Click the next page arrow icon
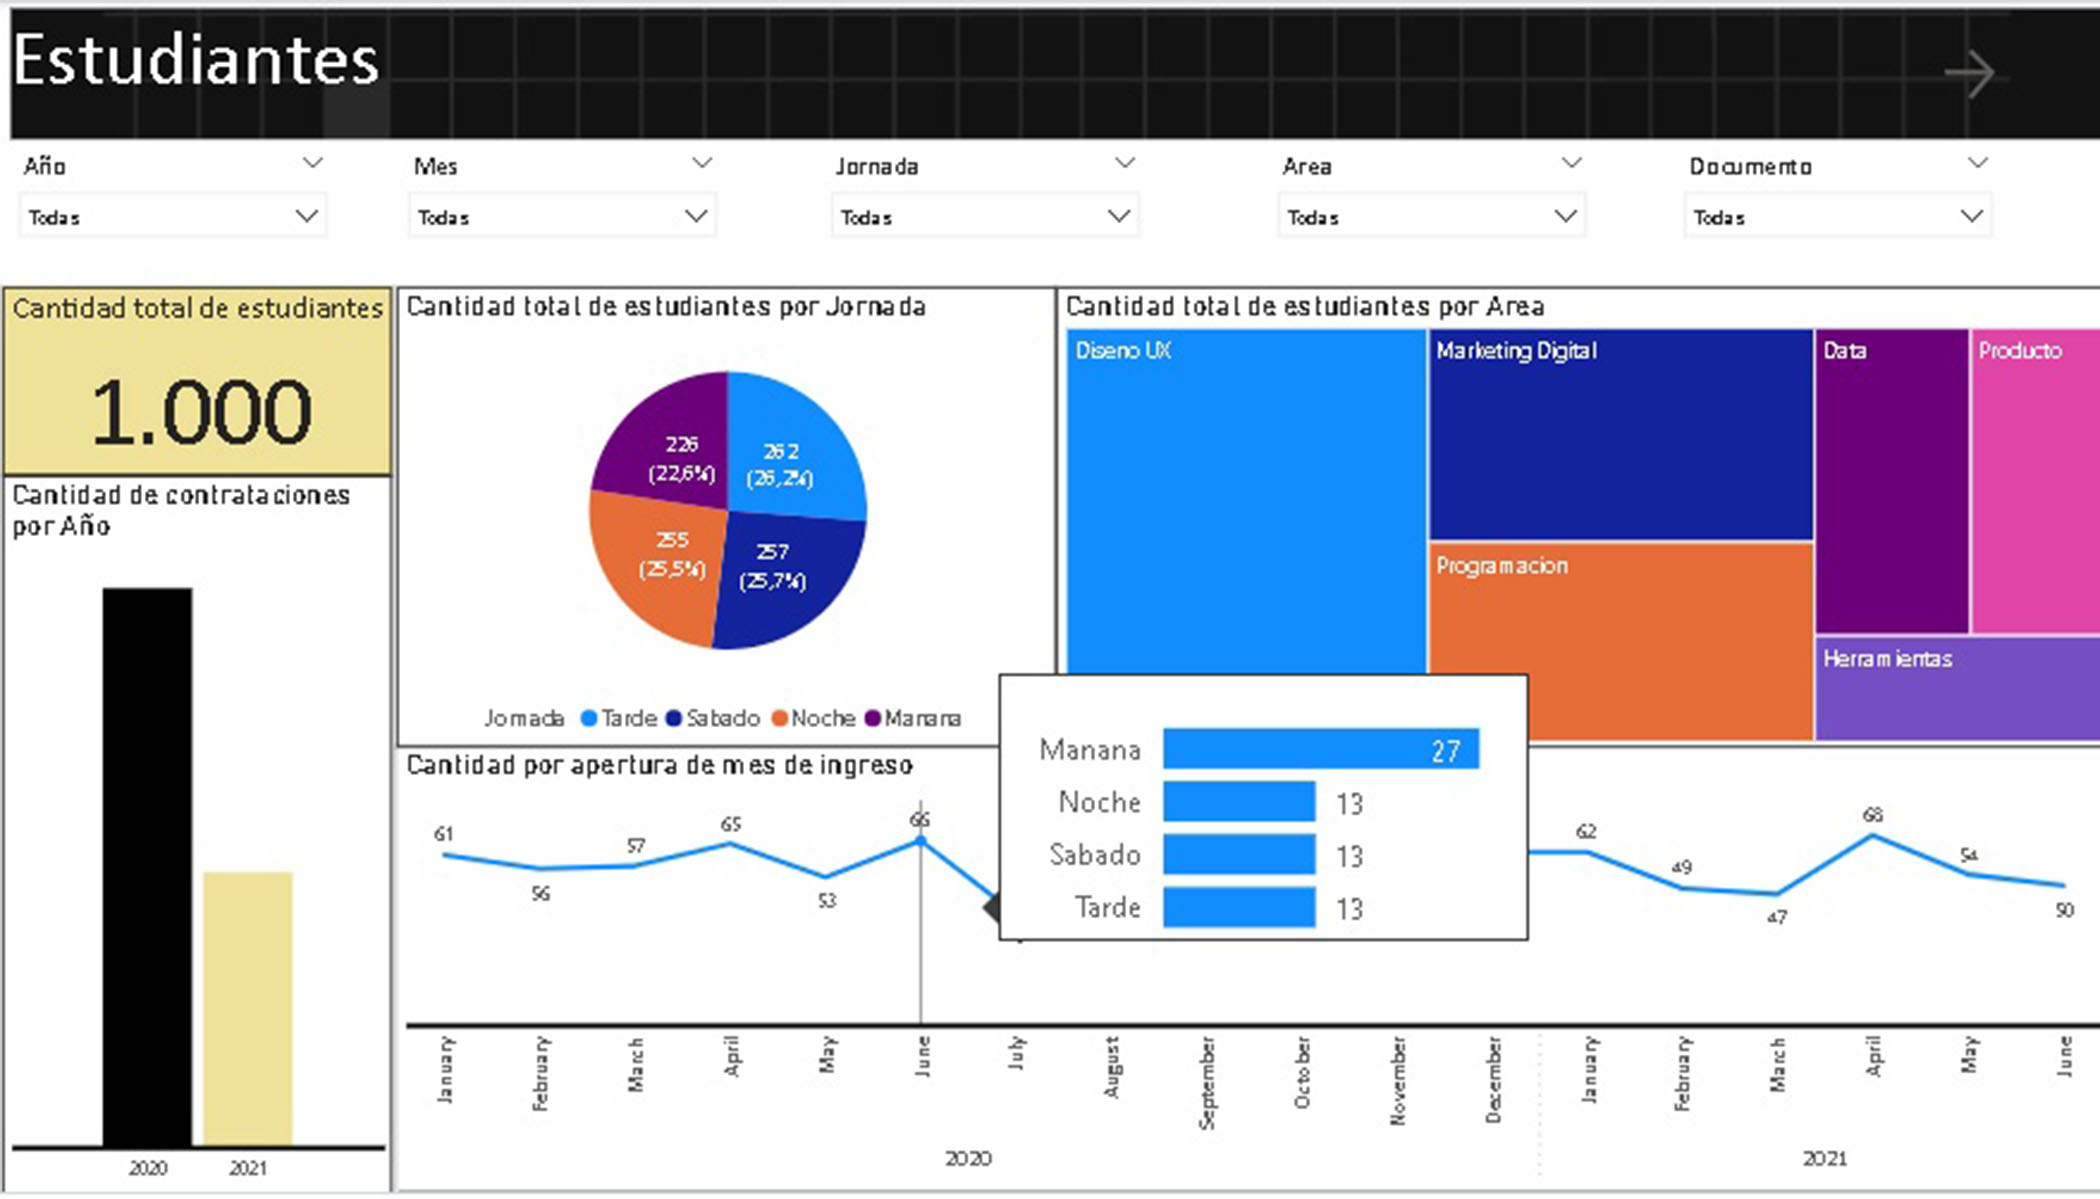 pos(1969,74)
